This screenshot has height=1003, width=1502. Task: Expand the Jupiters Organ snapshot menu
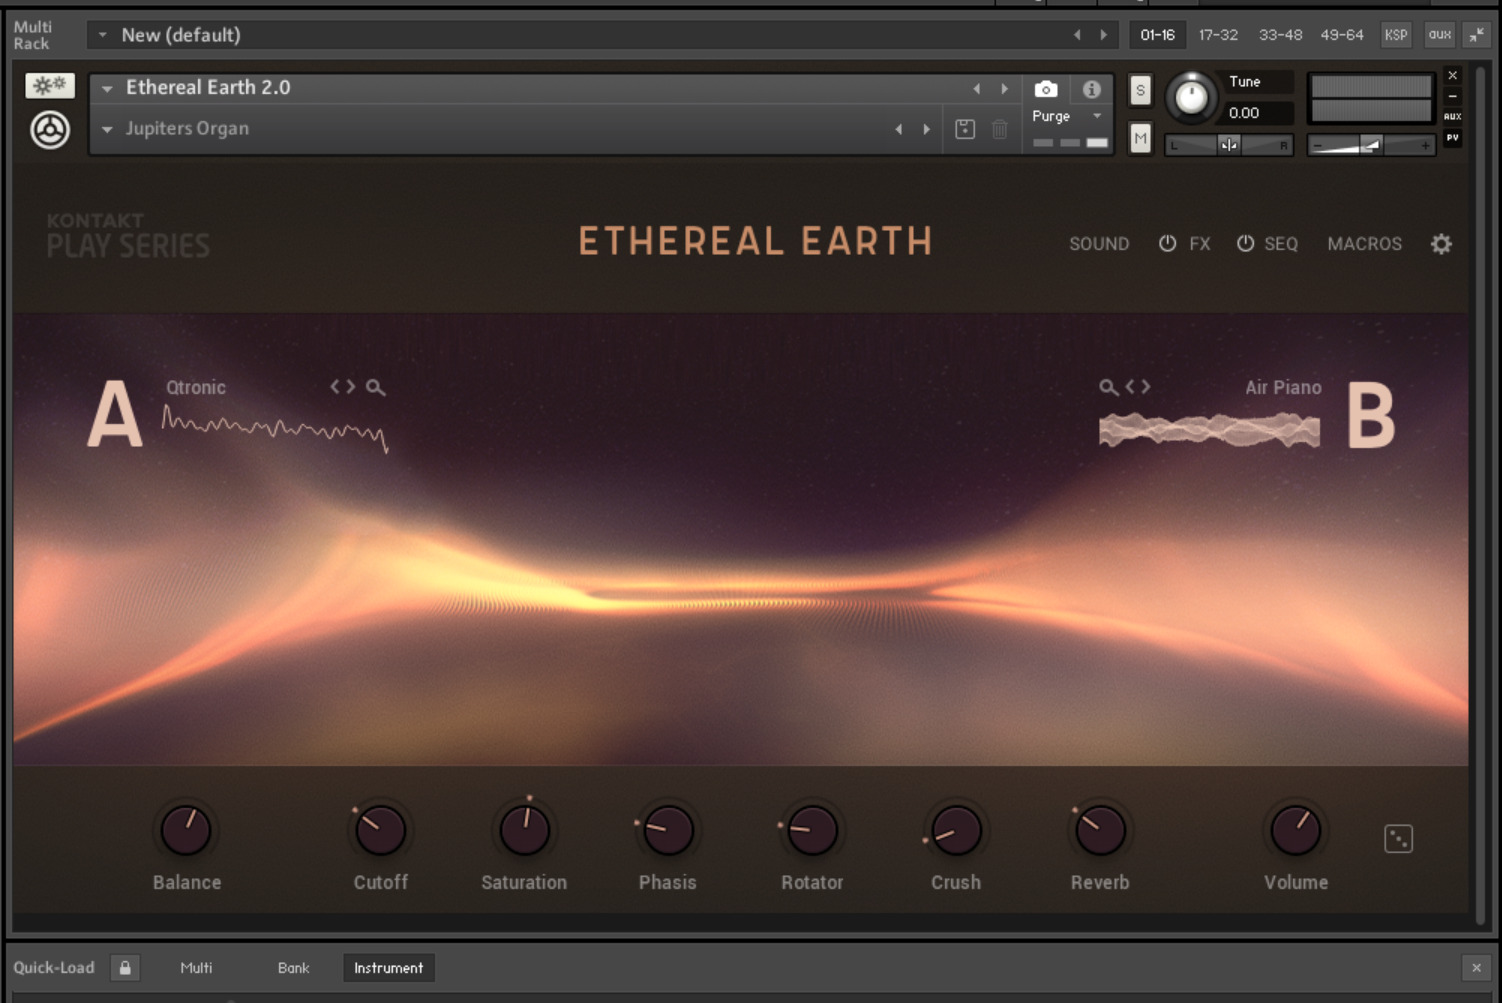tap(107, 129)
